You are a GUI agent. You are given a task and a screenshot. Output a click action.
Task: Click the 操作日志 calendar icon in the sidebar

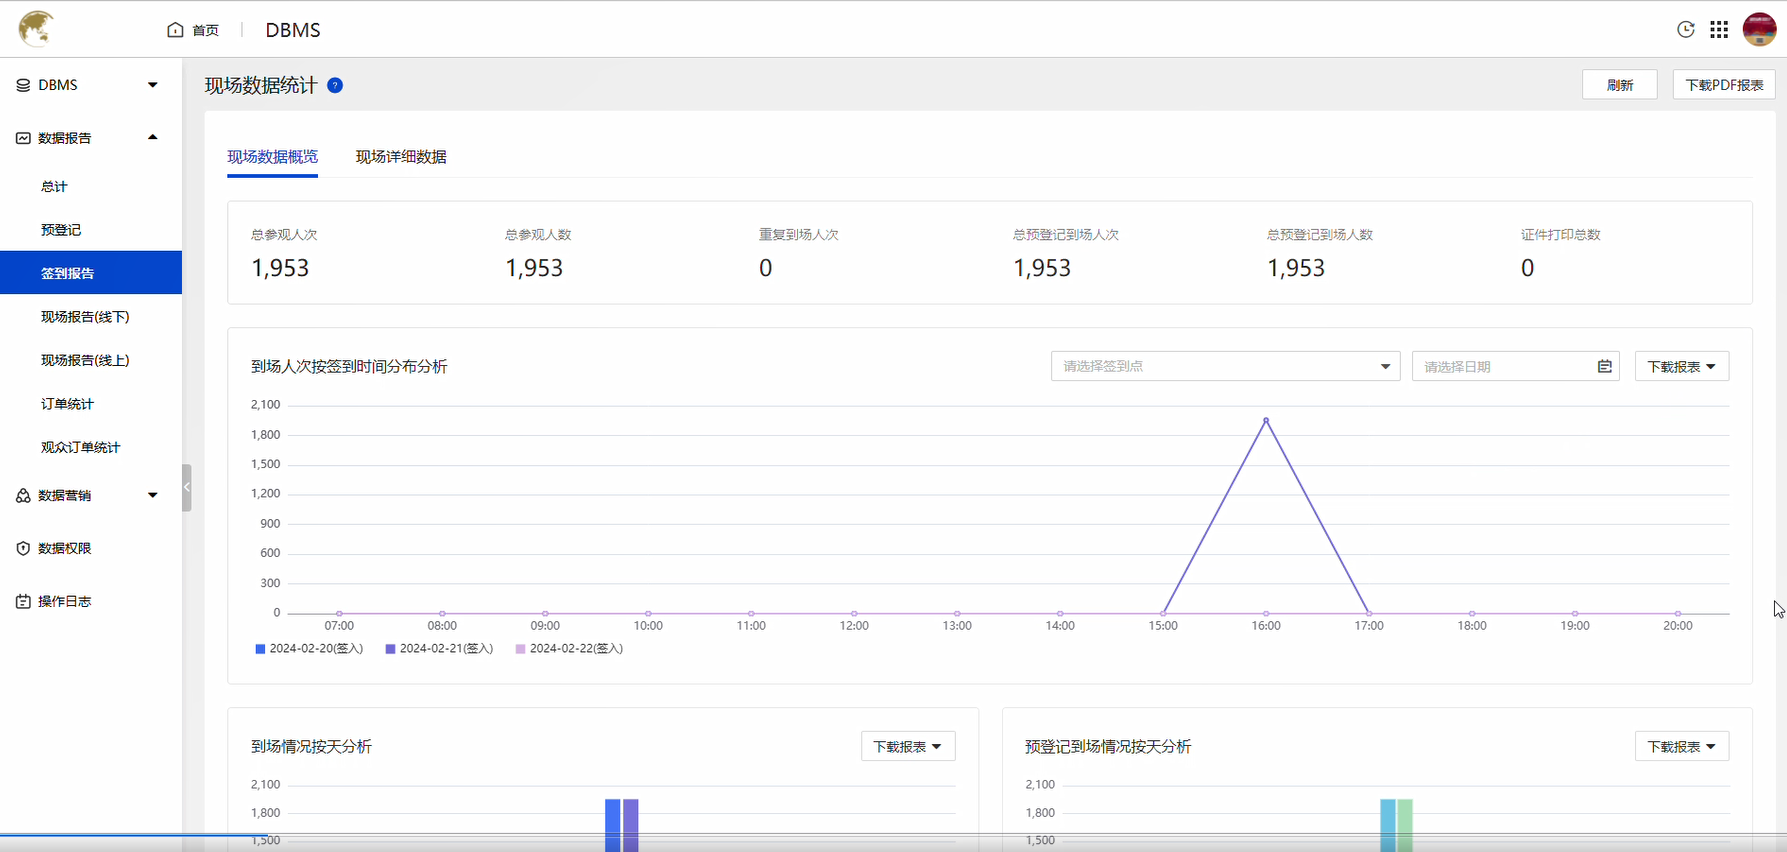(23, 601)
